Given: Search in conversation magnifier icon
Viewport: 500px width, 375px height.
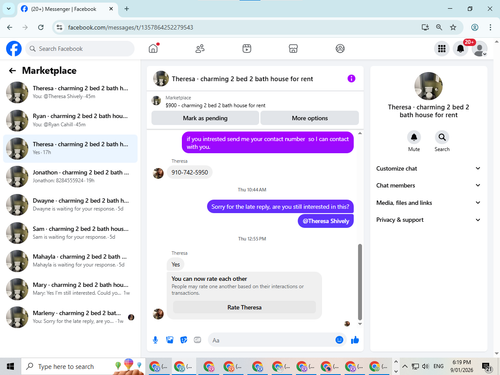Looking at the screenshot, I should (x=442, y=137).
